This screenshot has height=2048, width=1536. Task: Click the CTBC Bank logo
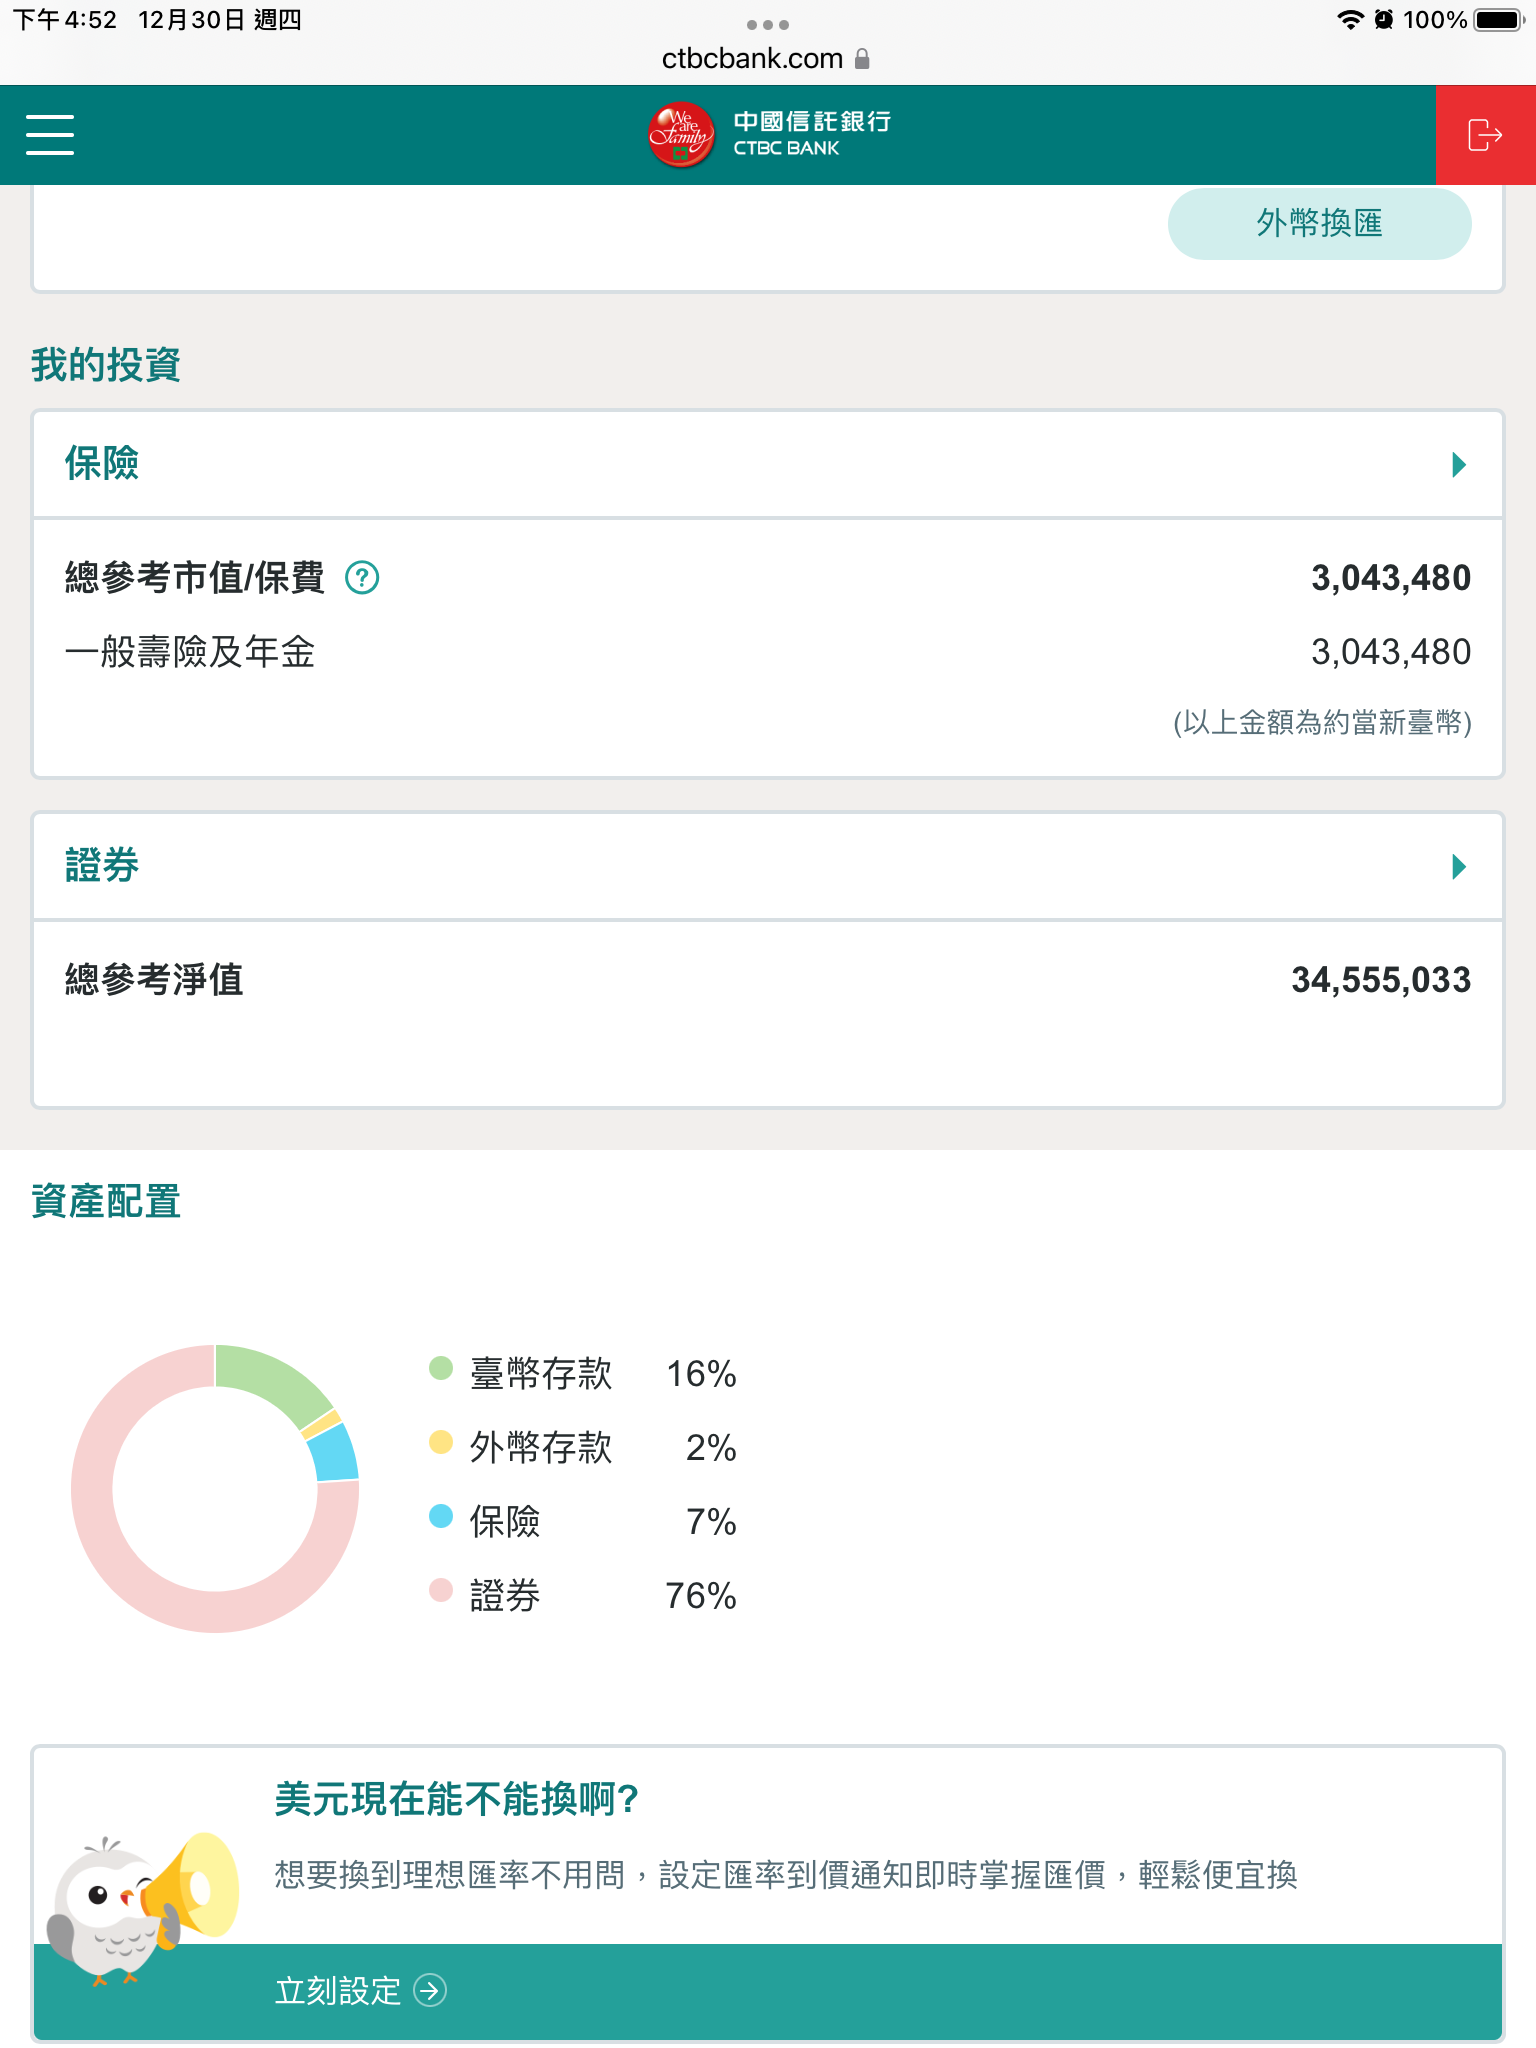[x=768, y=135]
